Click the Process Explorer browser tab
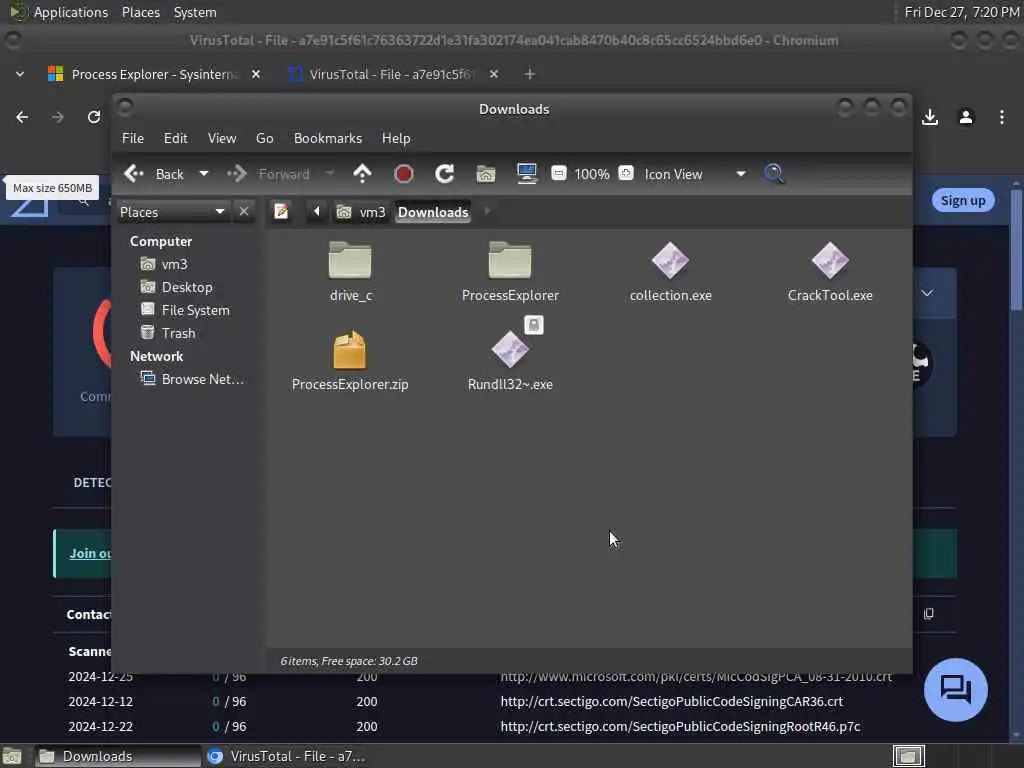Image resolution: width=1024 pixels, height=768 pixels. click(x=154, y=74)
